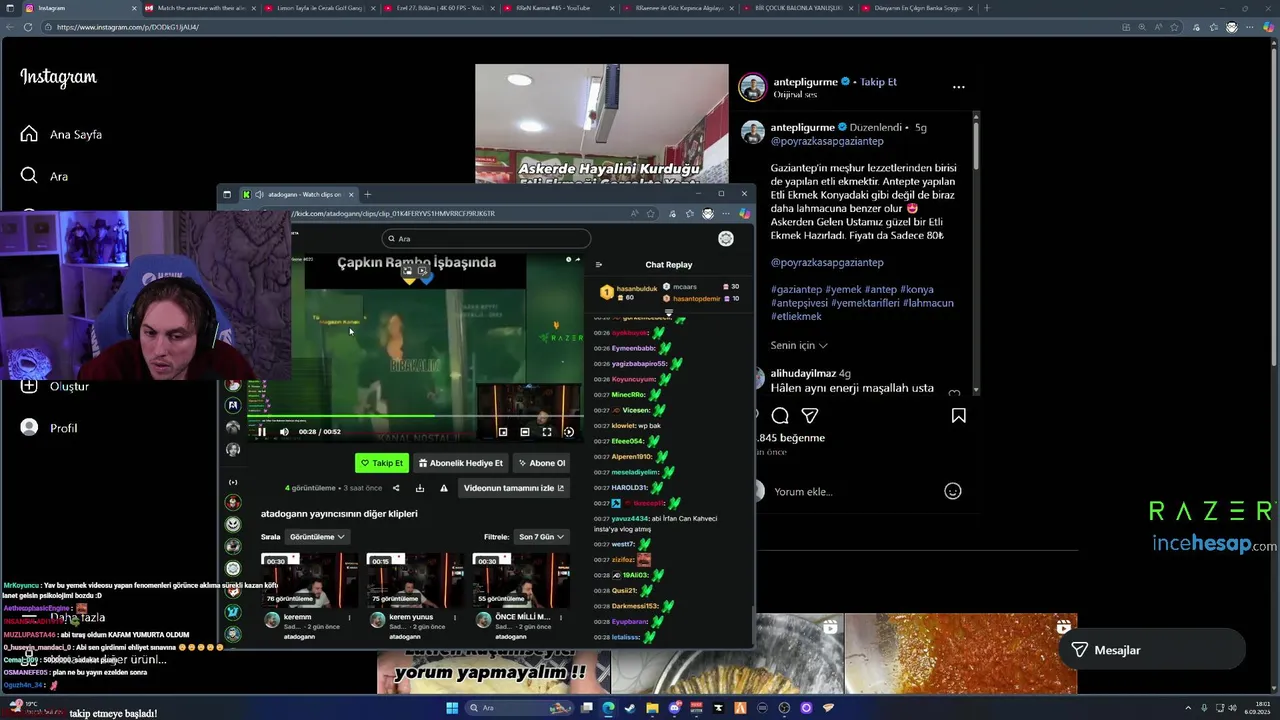
Task: Open the Mesajlar messages button
Action: click(1152, 650)
